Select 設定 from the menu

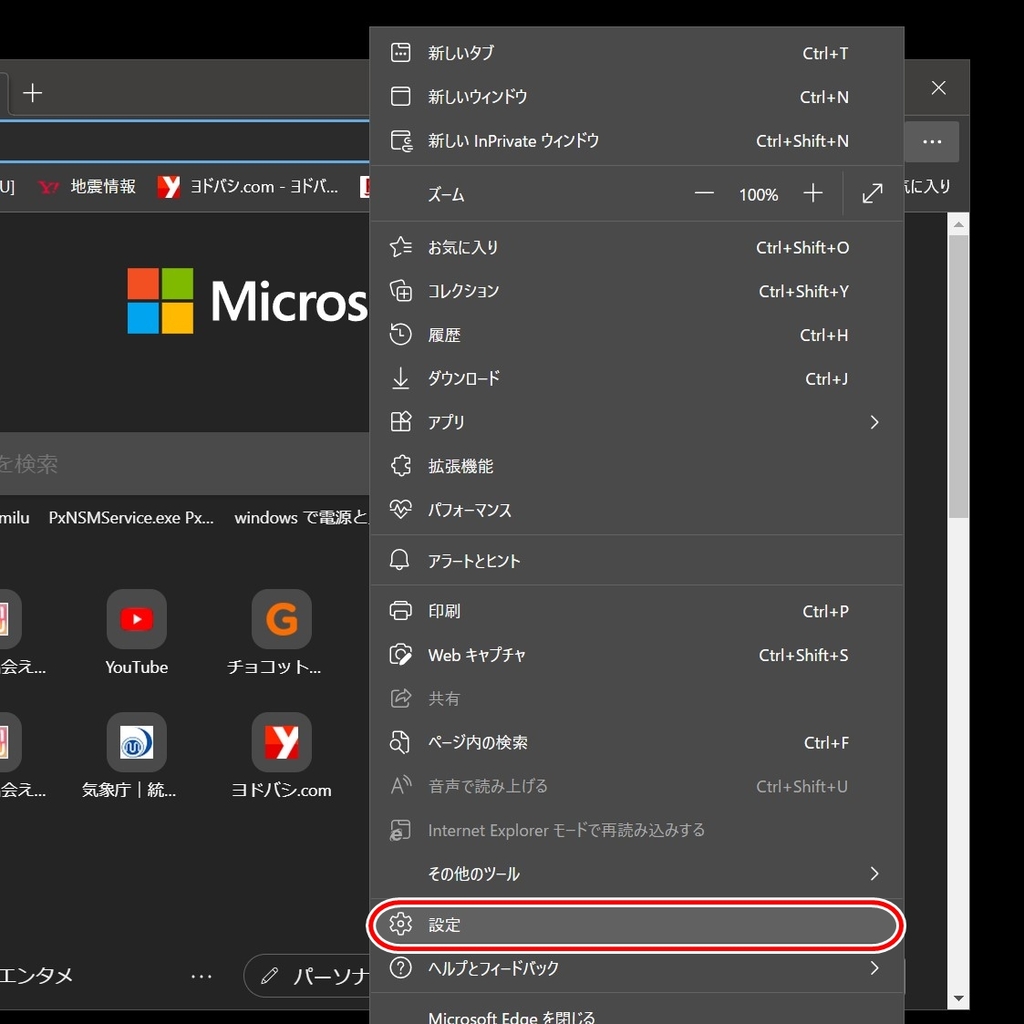pyautogui.click(x=636, y=925)
